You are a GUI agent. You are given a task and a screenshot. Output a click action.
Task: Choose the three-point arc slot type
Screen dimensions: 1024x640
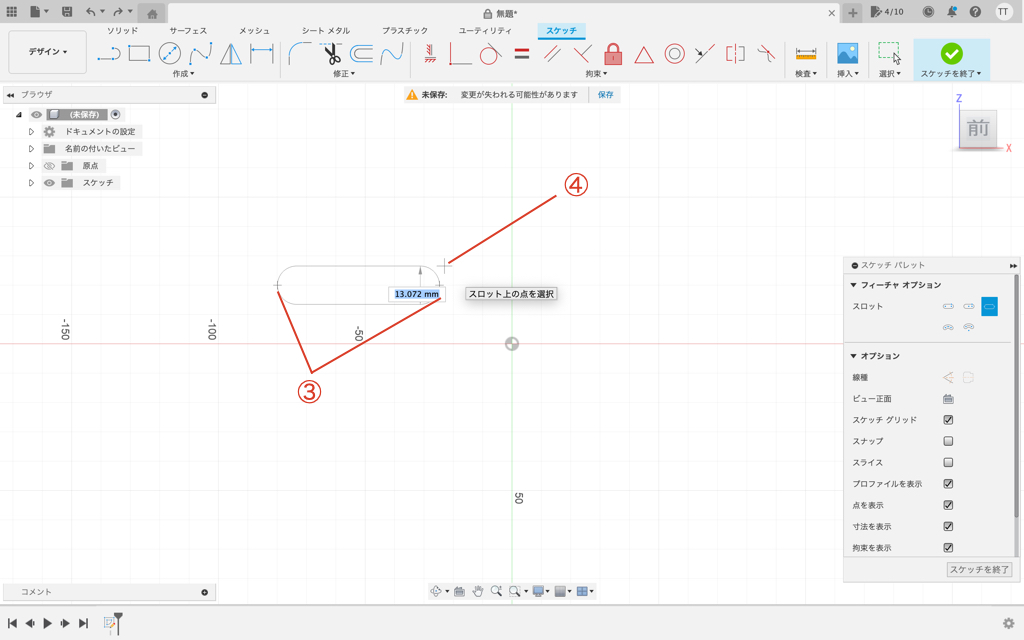pos(948,327)
